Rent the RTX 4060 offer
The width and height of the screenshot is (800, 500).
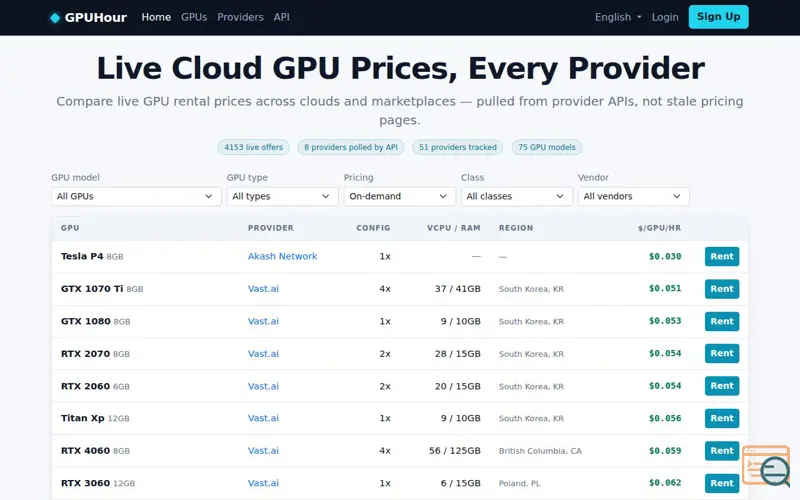coord(722,451)
